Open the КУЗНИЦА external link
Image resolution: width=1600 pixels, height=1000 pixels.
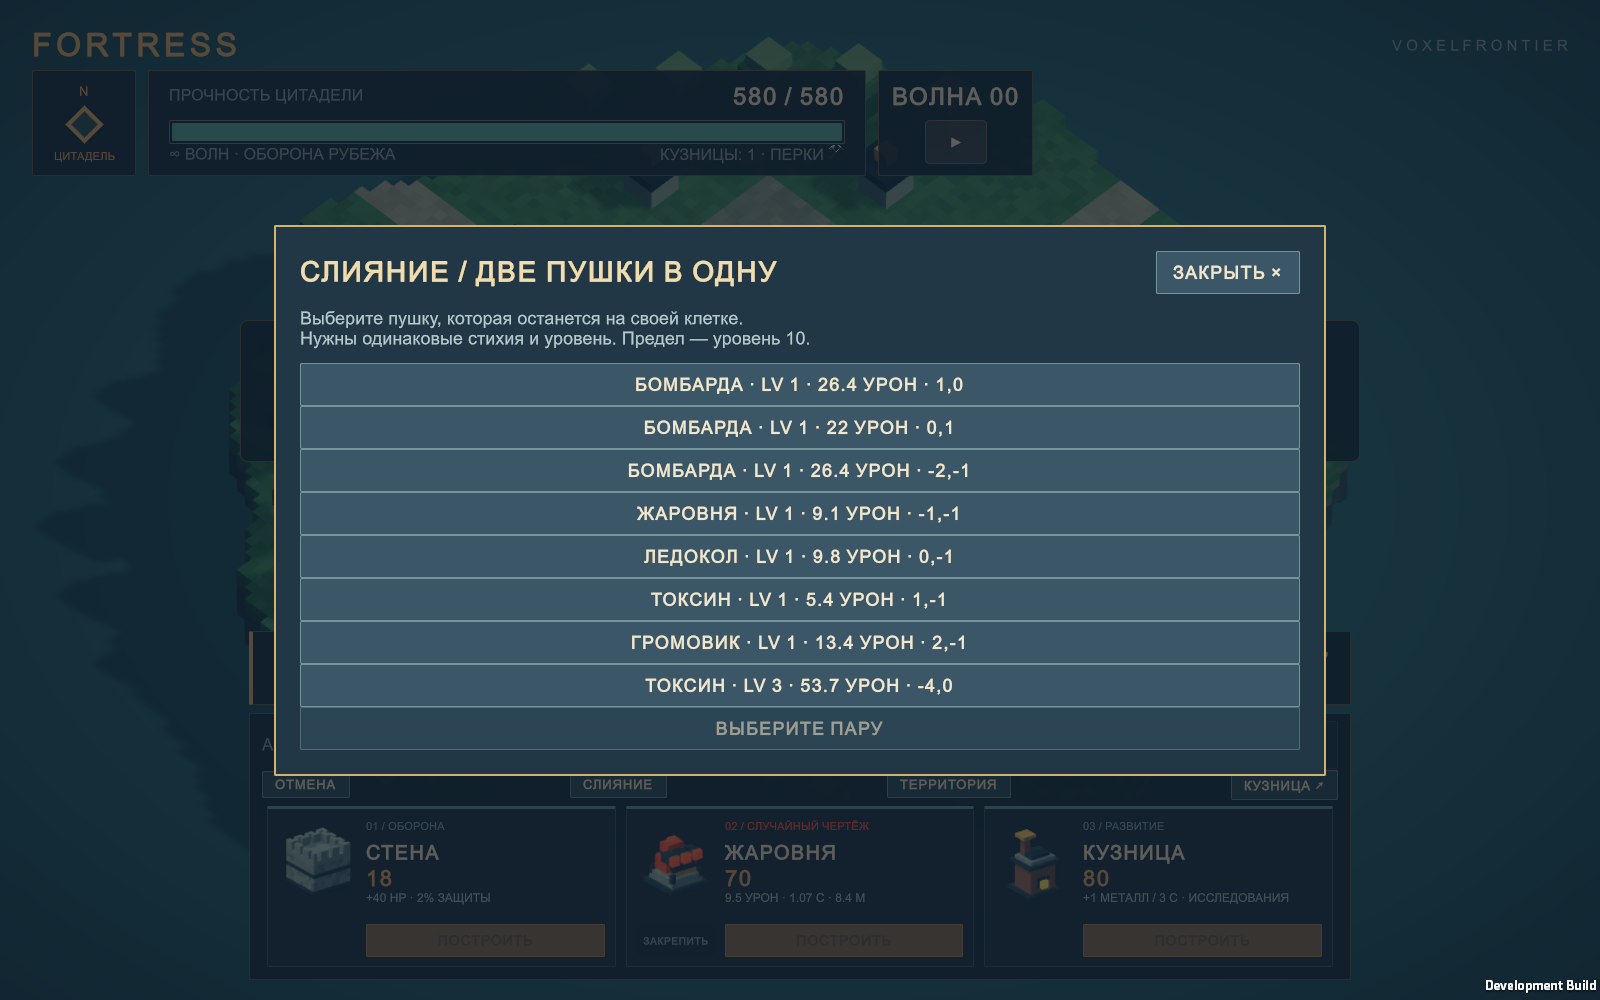1283,786
